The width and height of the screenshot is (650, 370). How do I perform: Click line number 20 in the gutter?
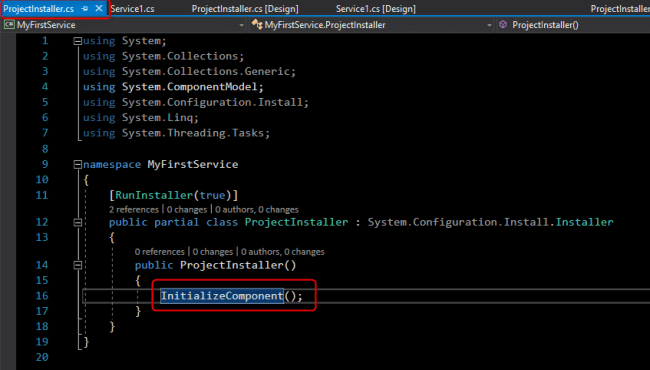[x=42, y=357]
